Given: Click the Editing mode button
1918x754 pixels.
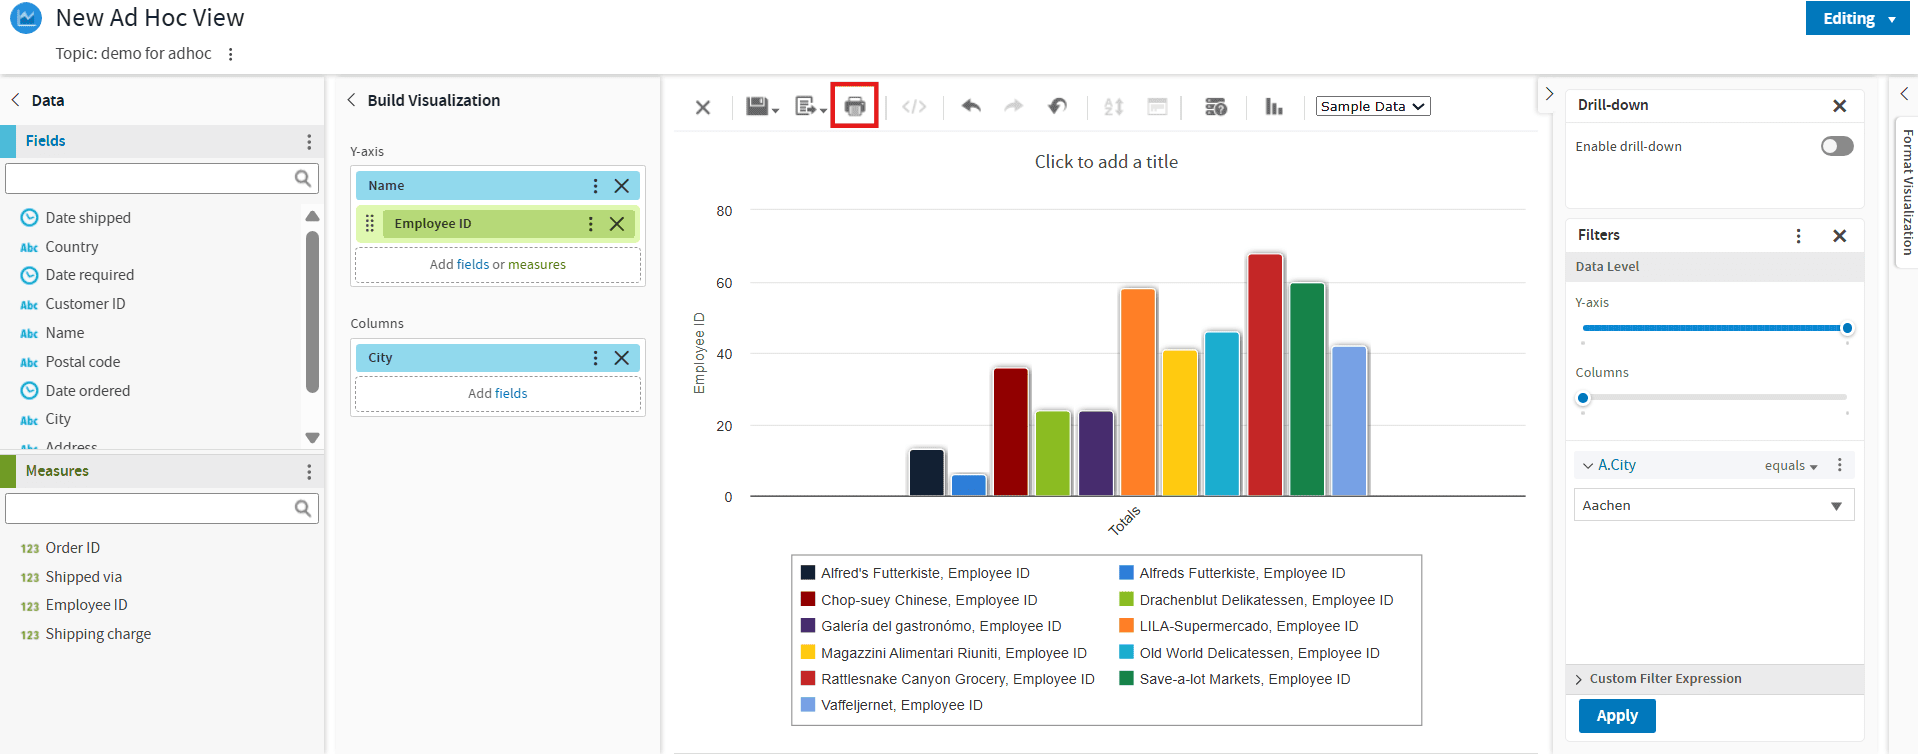Looking at the screenshot, I should (x=1856, y=19).
